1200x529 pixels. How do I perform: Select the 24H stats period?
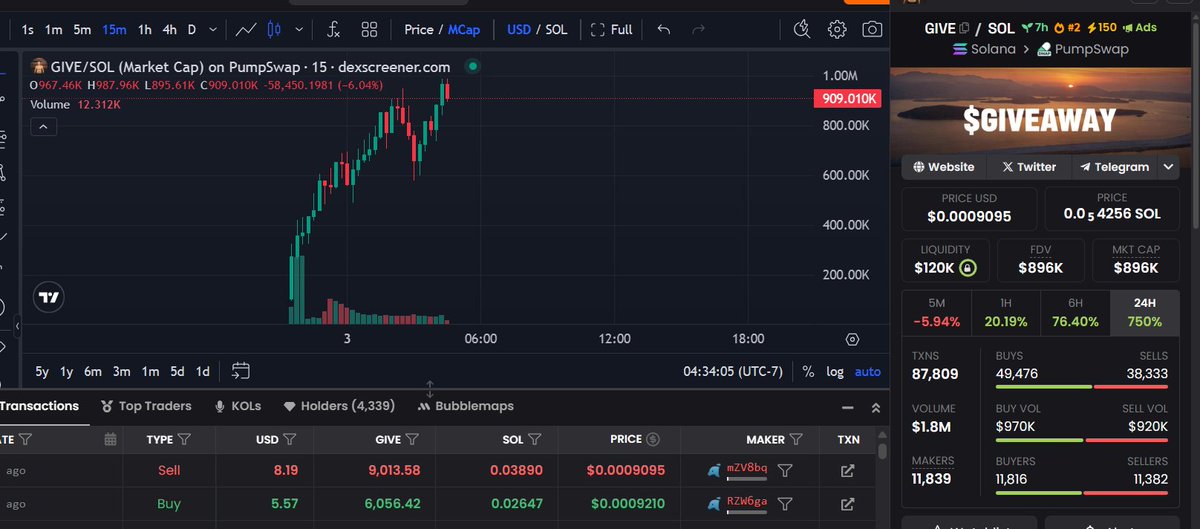tap(1146, 311)
